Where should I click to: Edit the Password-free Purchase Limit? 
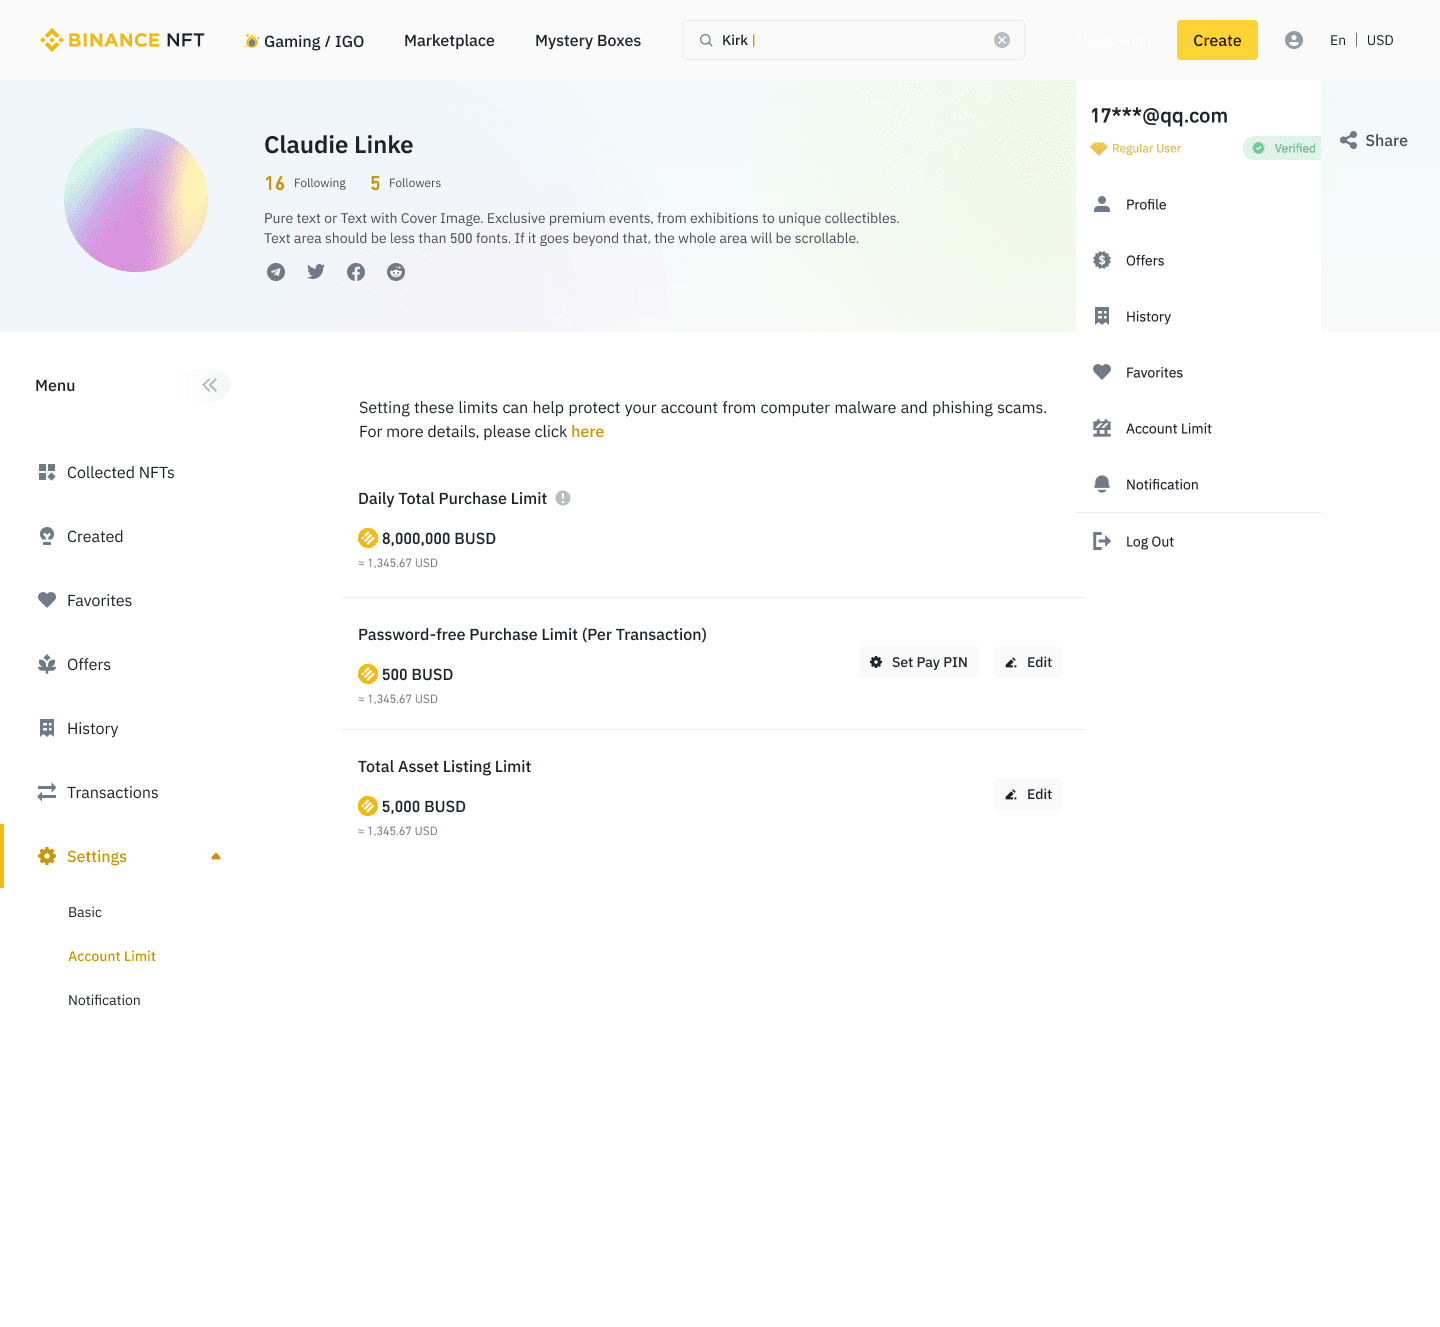pos(1028,662)
